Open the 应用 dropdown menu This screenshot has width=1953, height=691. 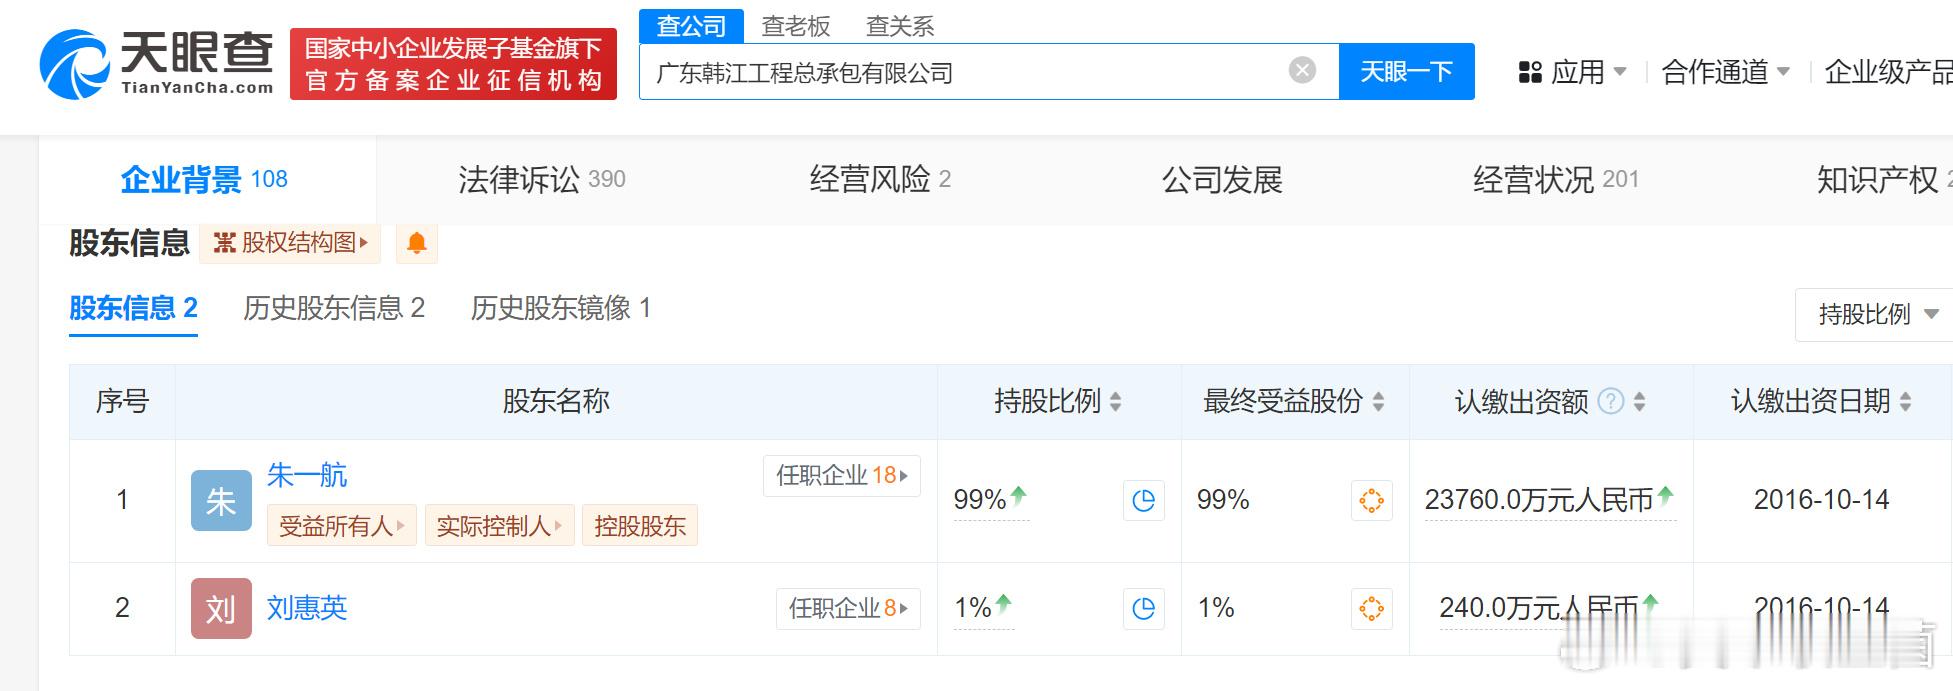1573,72
